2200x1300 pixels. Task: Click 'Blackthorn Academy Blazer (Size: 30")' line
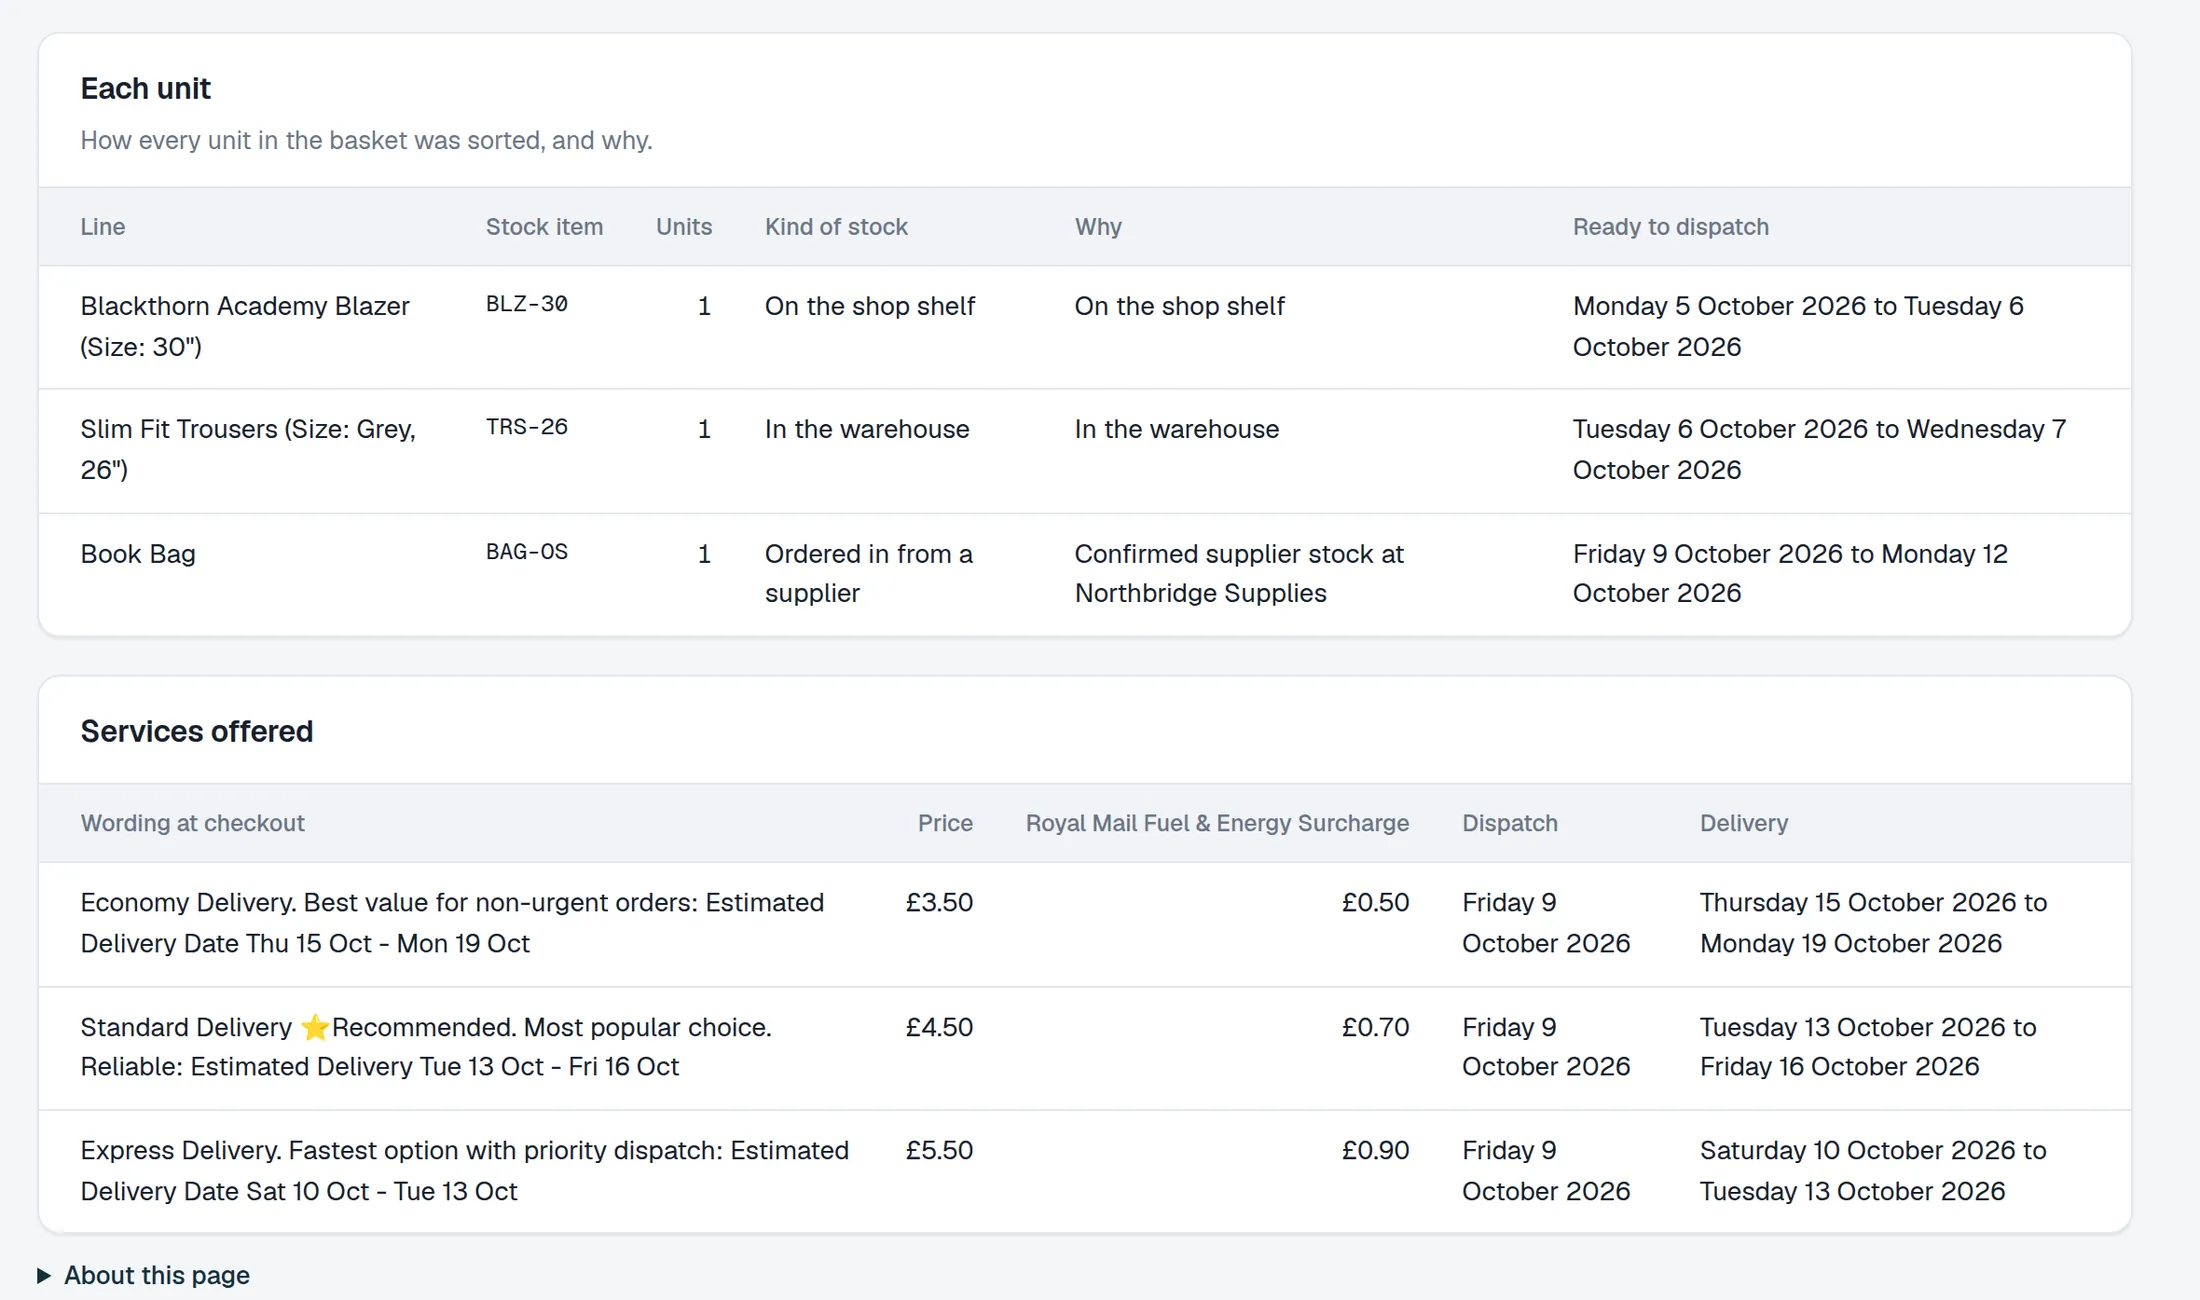(x=245, y=326)
